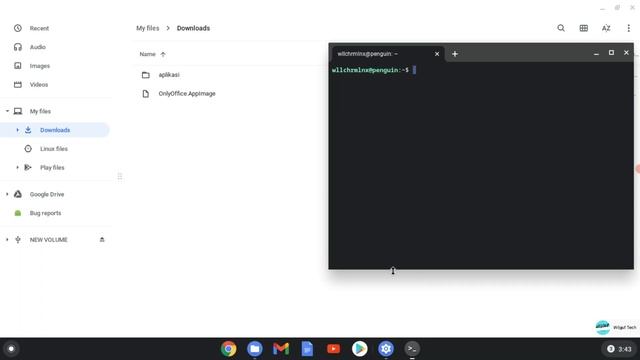Select the aplikasi folder

click(169, 75)
